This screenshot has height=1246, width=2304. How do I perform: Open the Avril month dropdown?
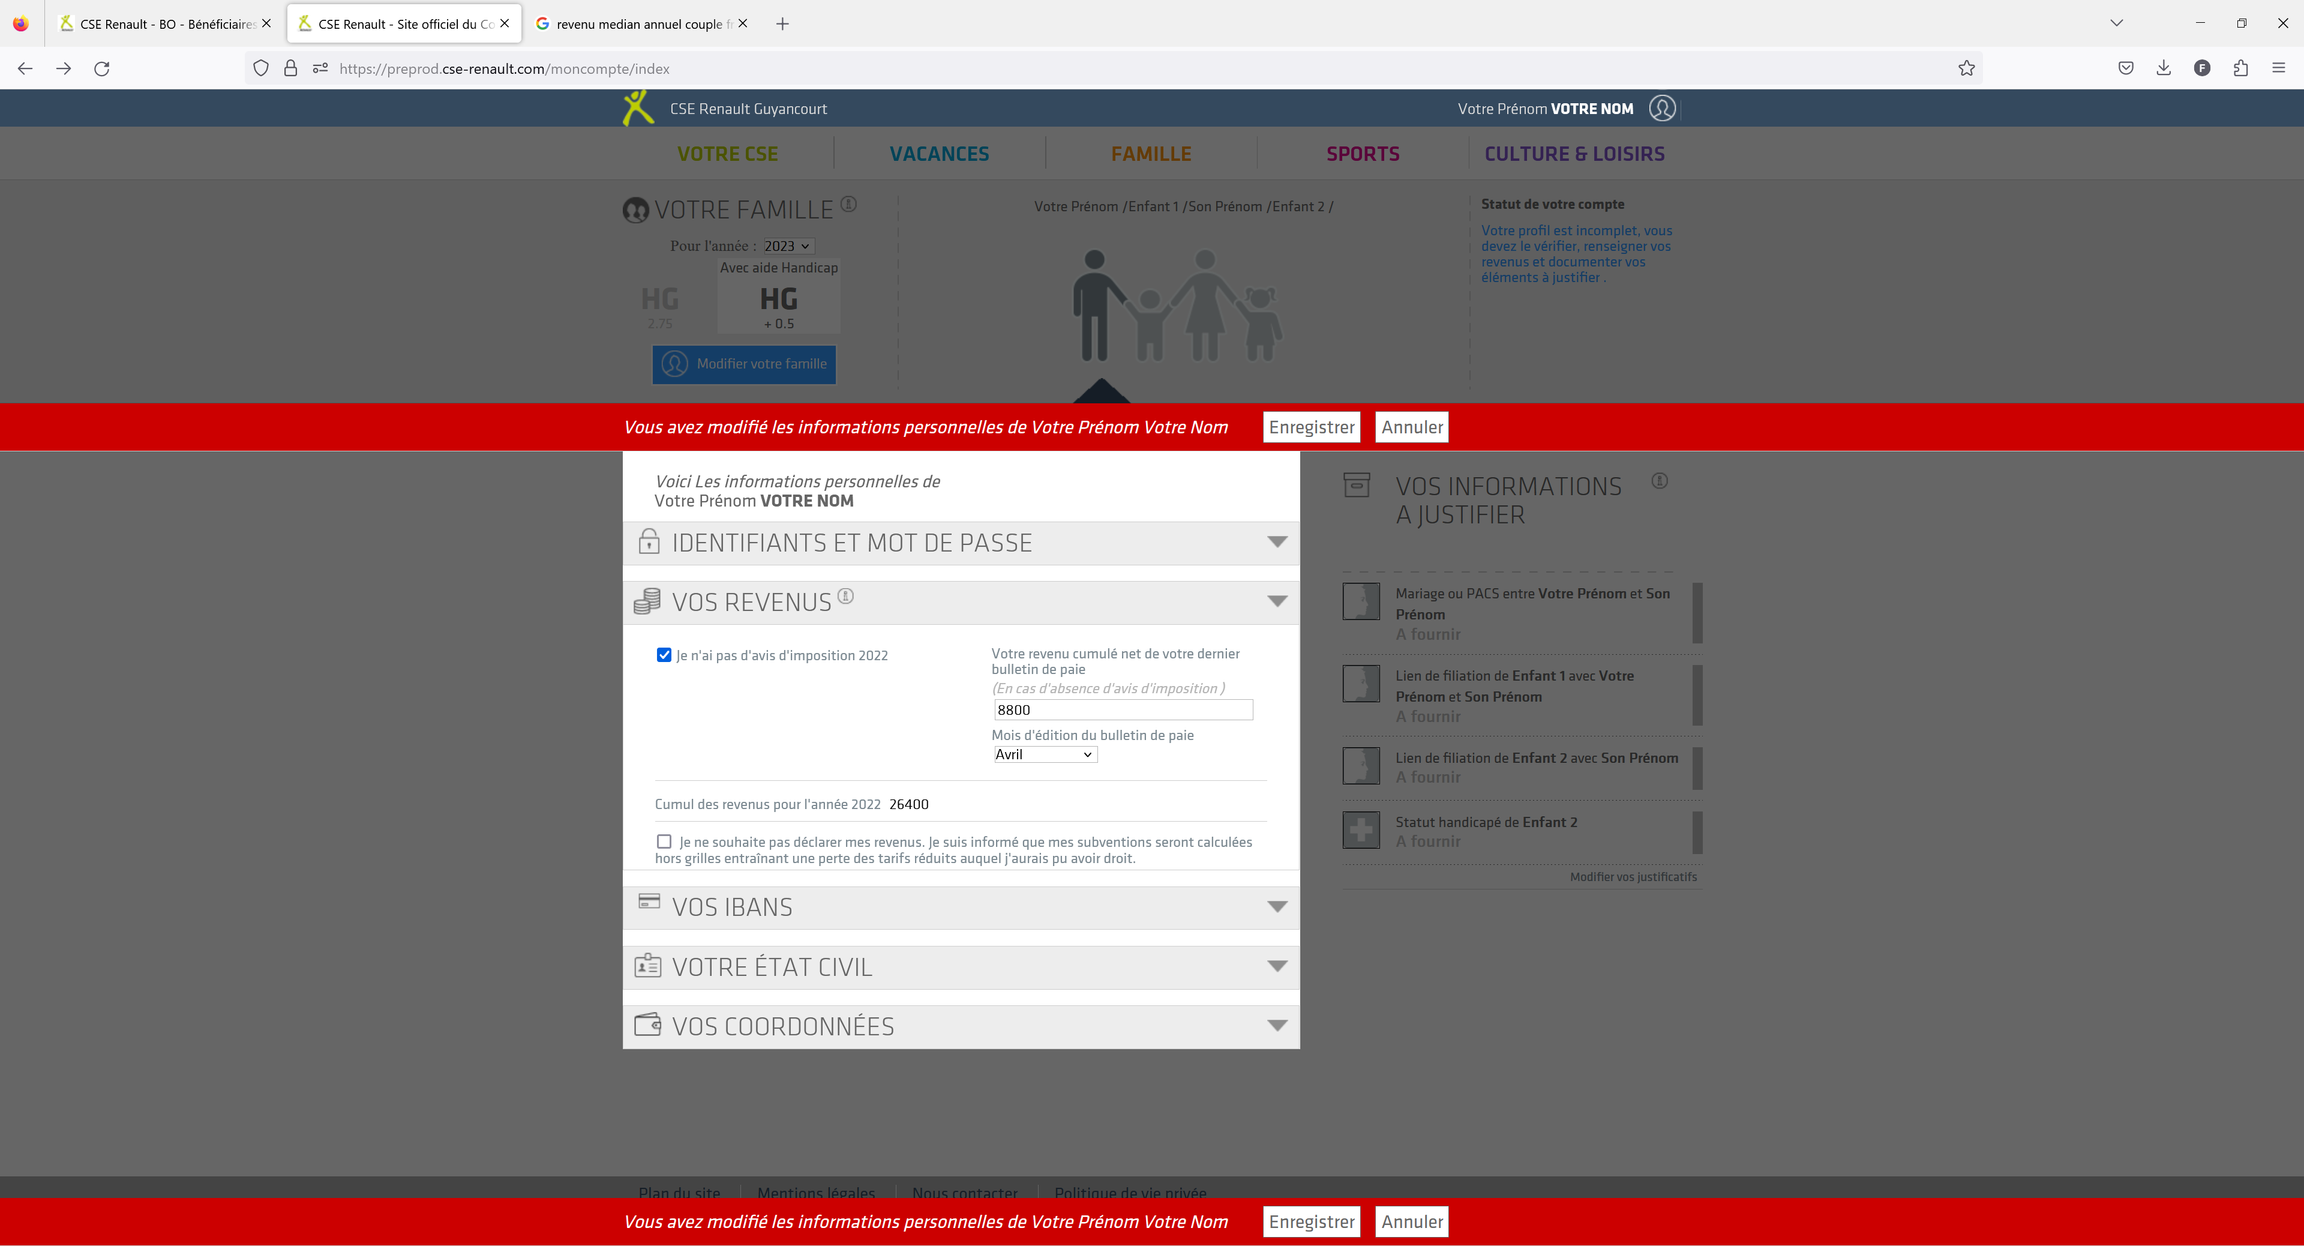pyautogui.click(x=1045, y=754)
